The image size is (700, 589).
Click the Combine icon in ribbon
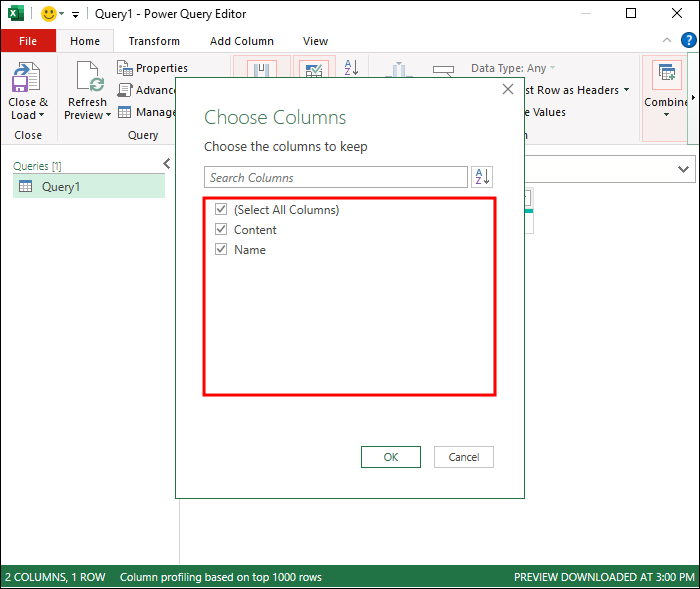click(x=666, y=74)
